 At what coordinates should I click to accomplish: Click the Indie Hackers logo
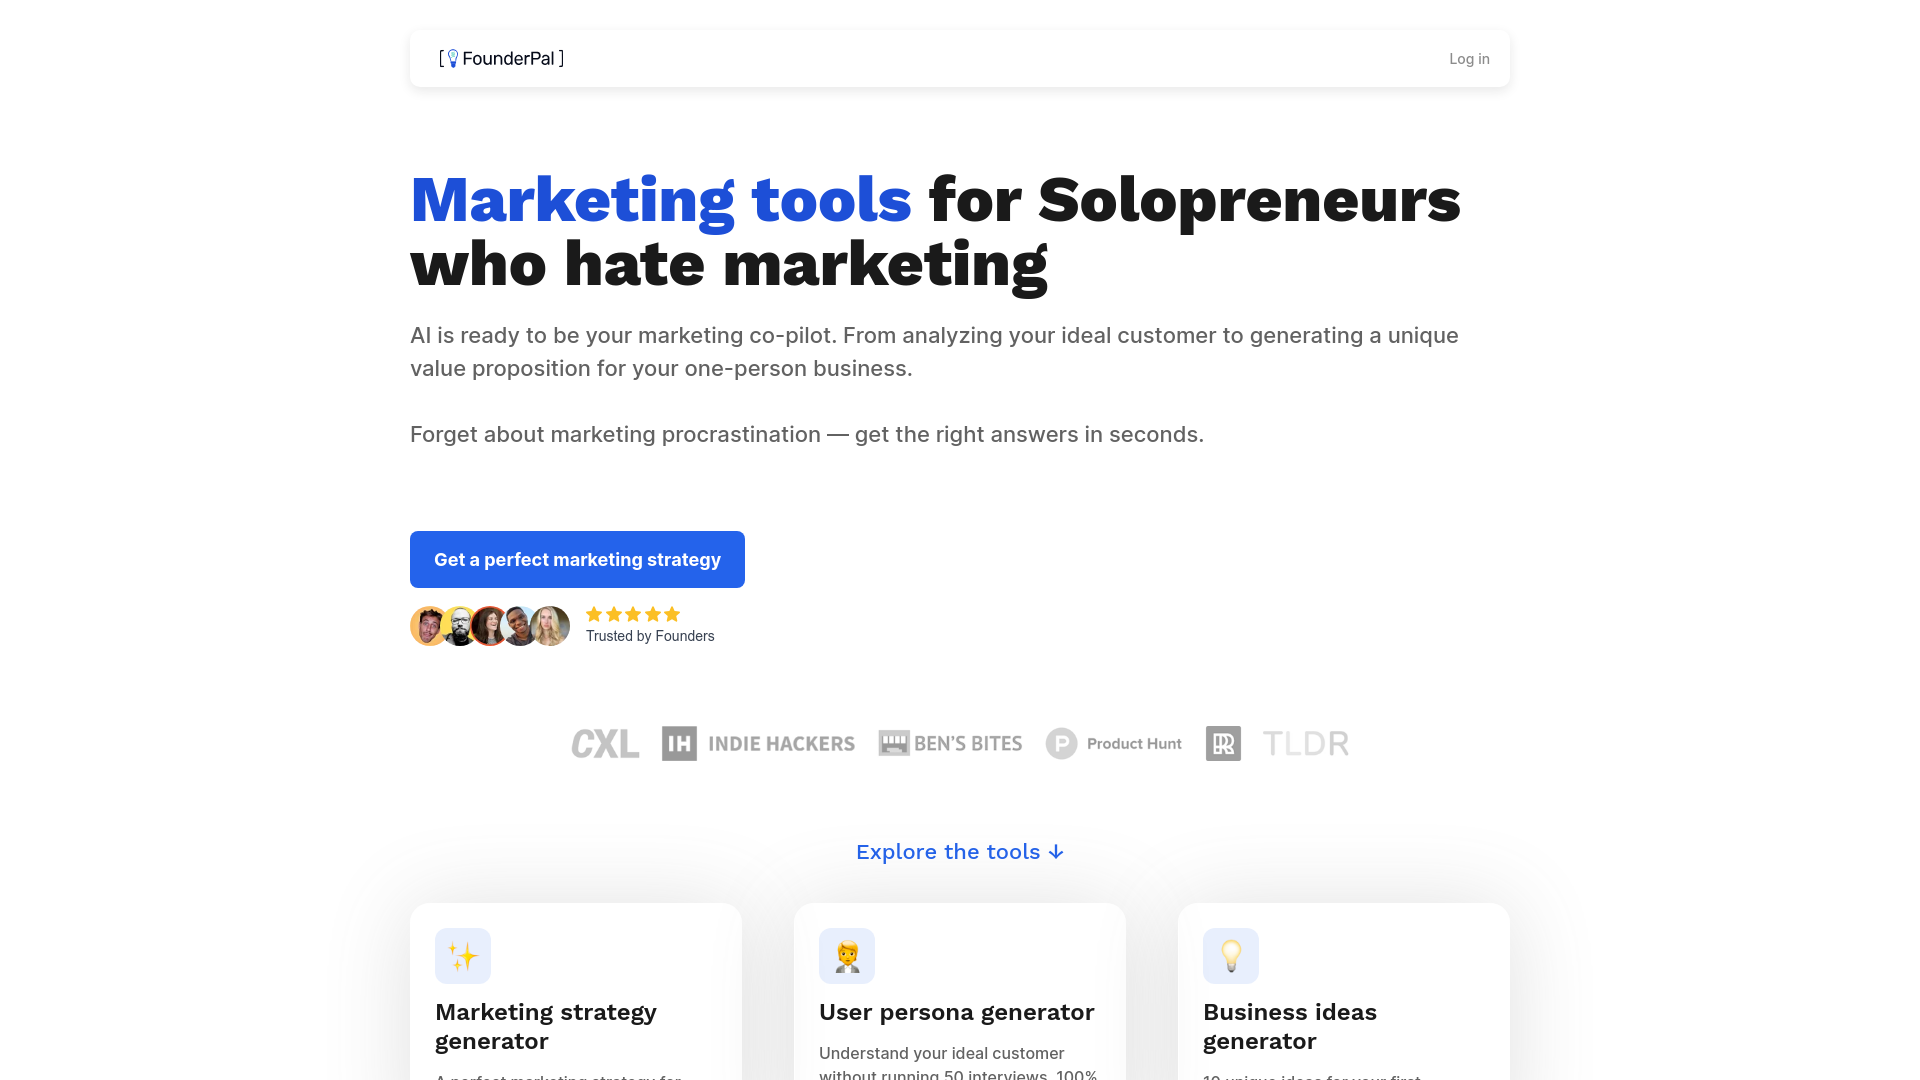[x=758, y=744]
